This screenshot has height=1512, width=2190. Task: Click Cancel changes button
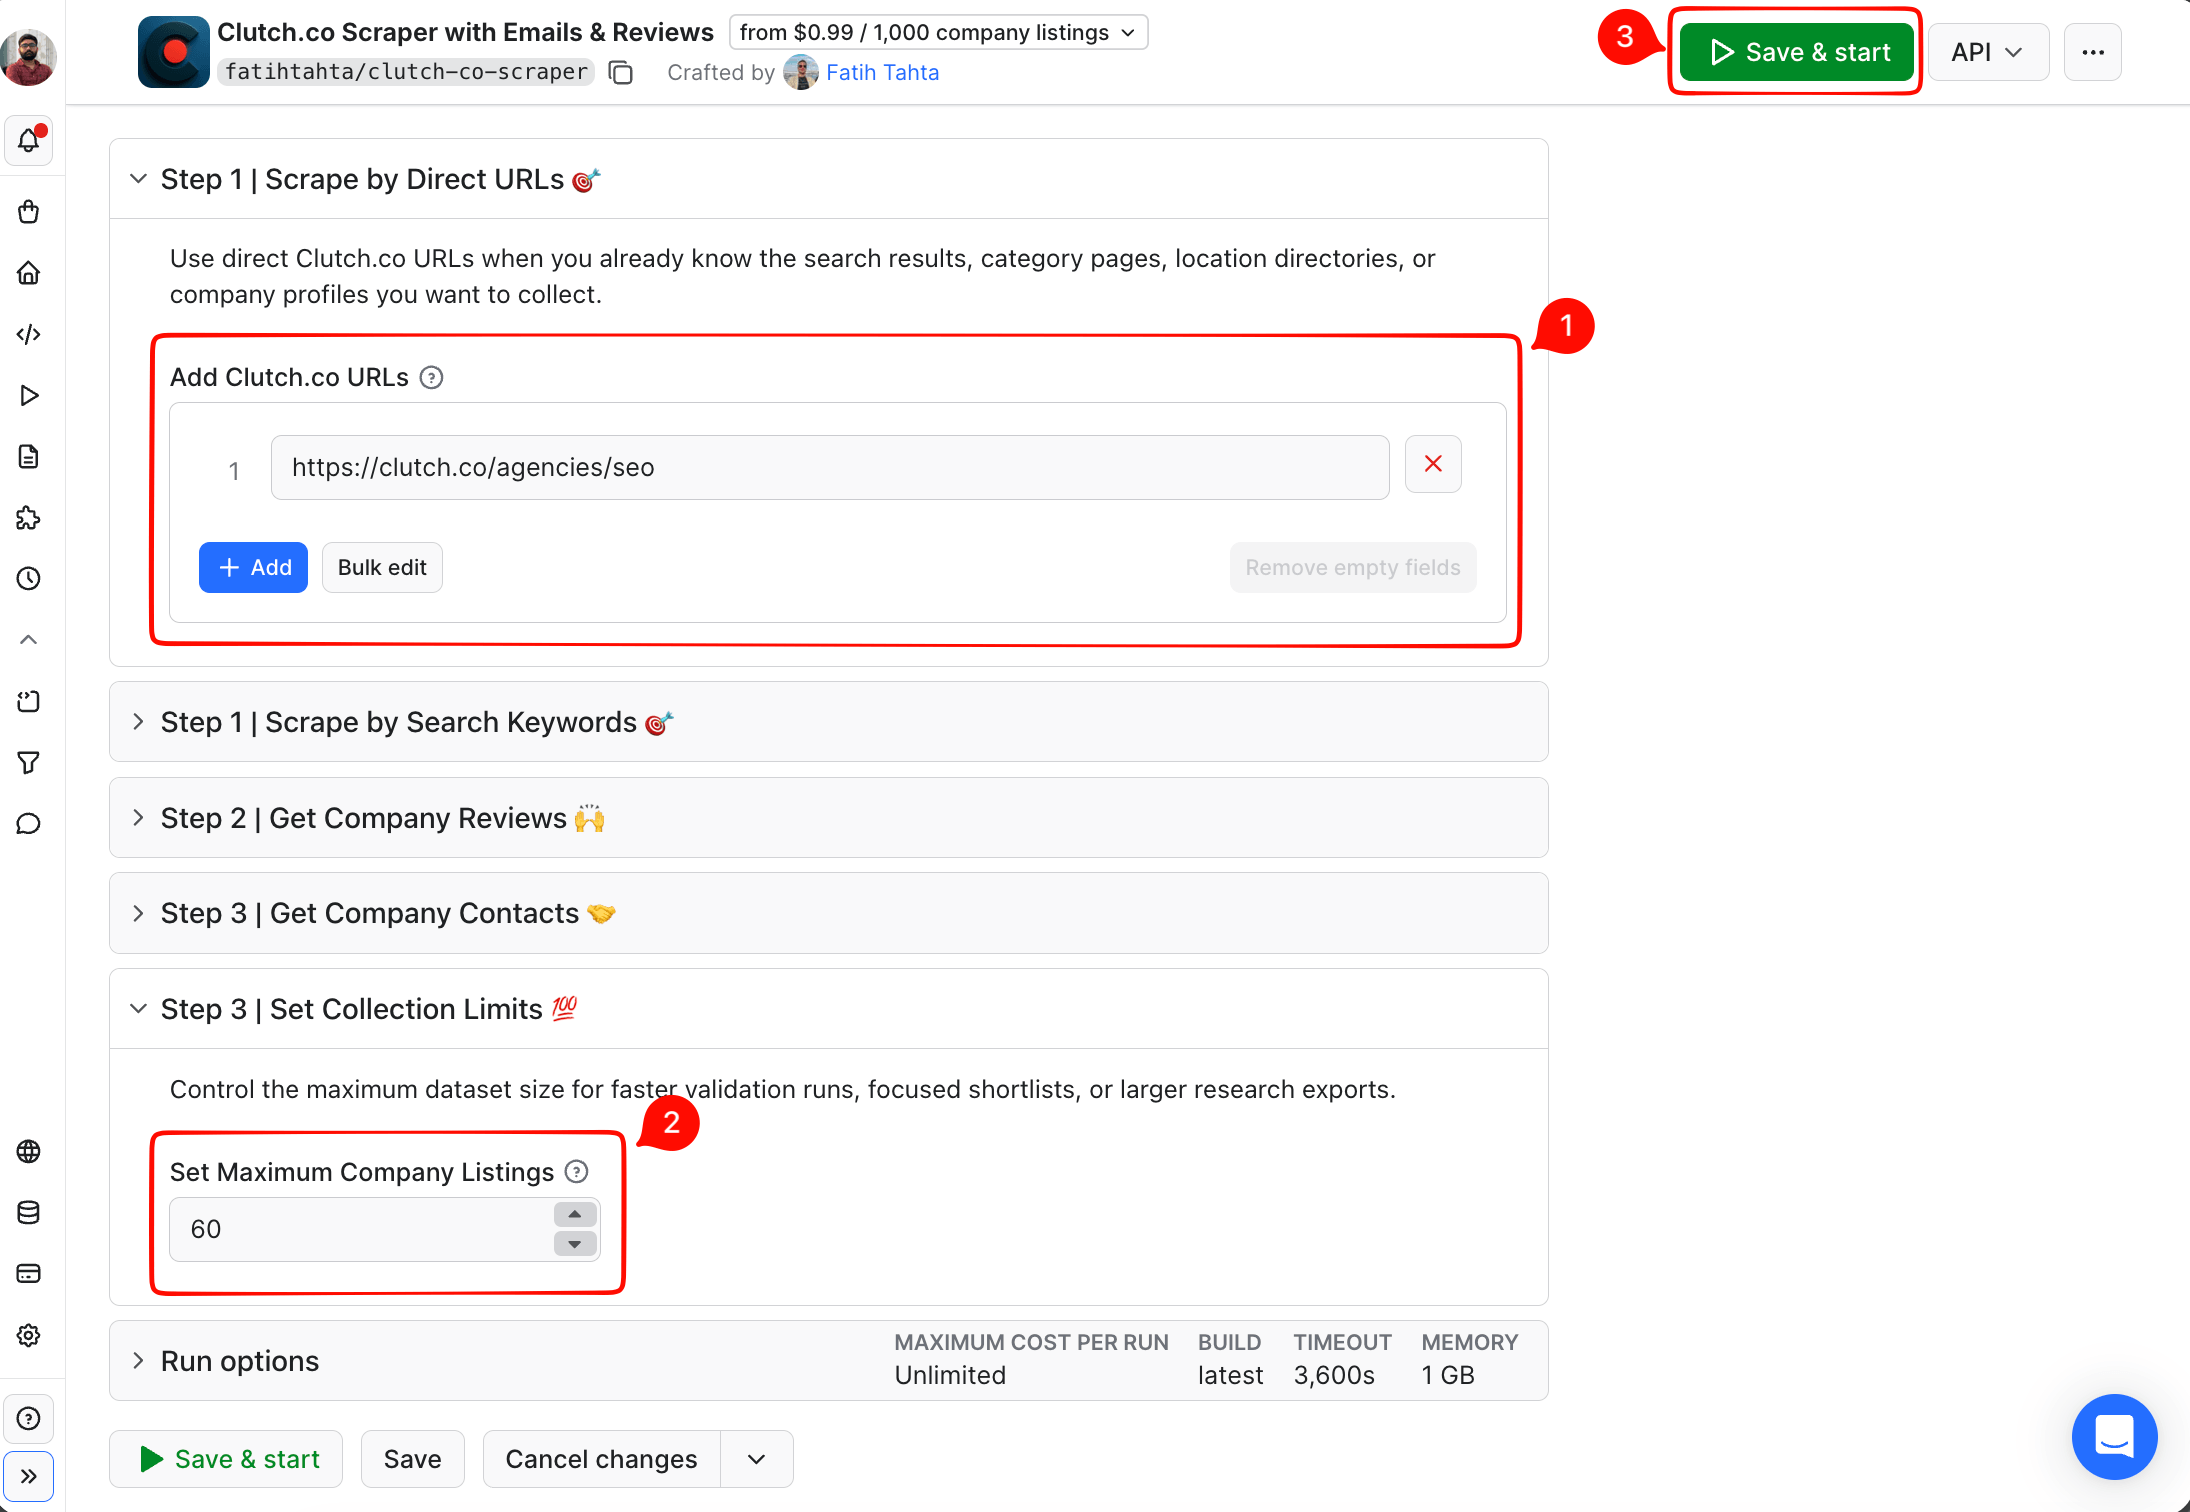click(x=601, y=1459)
